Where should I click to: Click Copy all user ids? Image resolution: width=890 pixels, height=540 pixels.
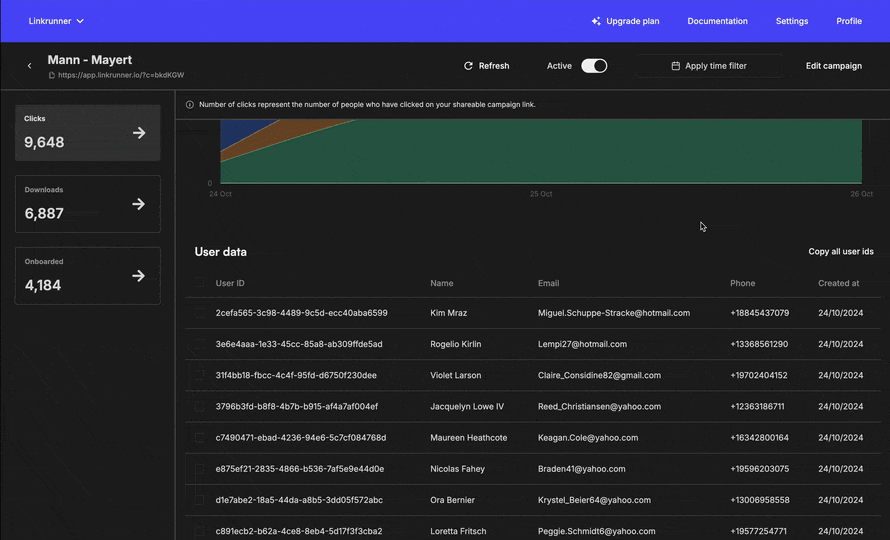[x=840, y=252]
